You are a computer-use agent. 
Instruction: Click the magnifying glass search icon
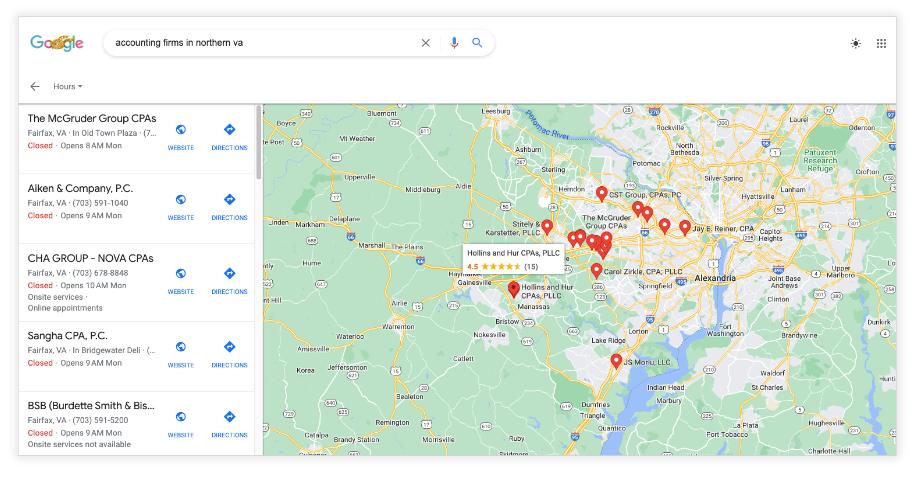tap(477, 43)
